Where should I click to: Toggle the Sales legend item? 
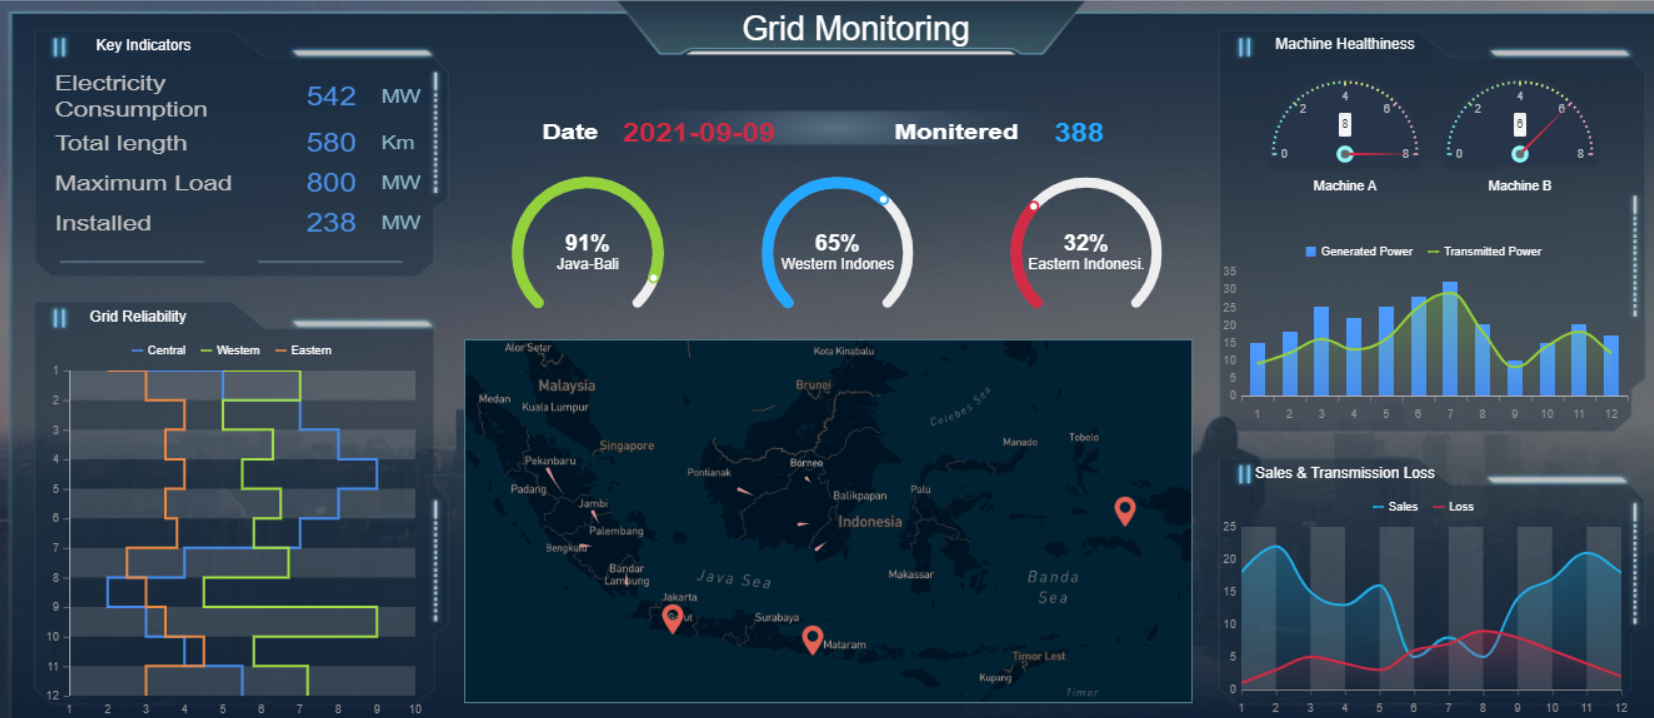[x=1396, y=507]
